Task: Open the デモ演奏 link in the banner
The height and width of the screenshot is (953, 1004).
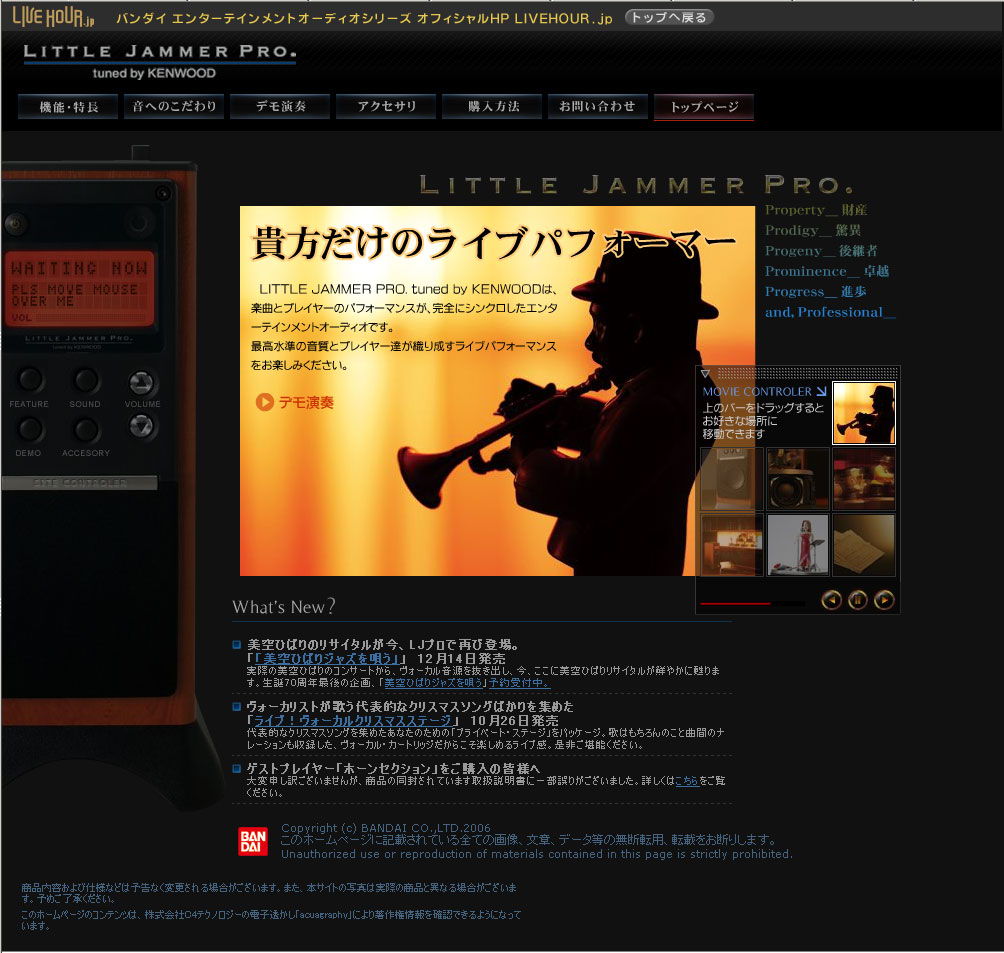Action: 306,403
